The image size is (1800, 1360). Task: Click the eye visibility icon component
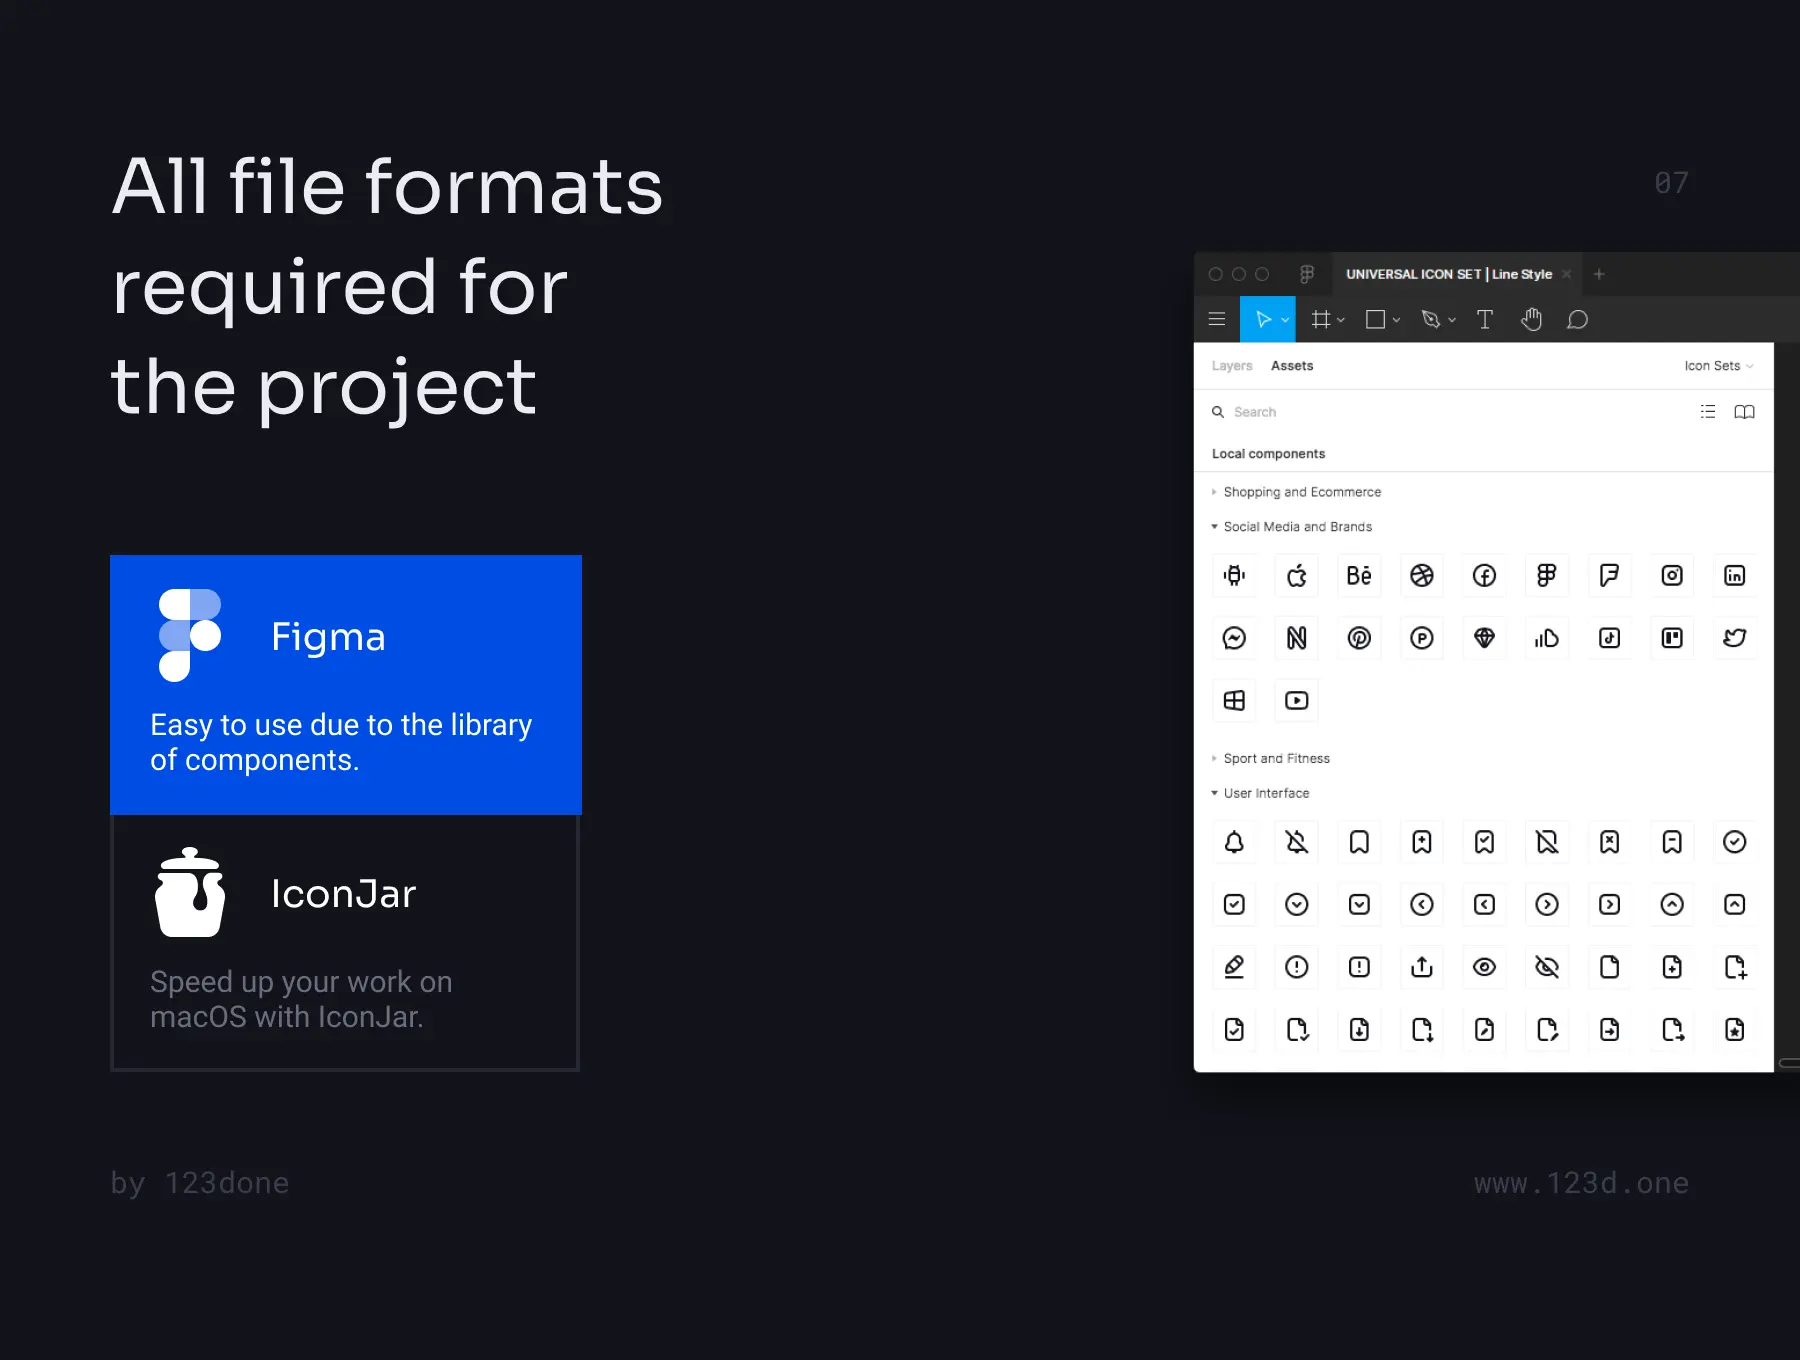coord(1484,967)
